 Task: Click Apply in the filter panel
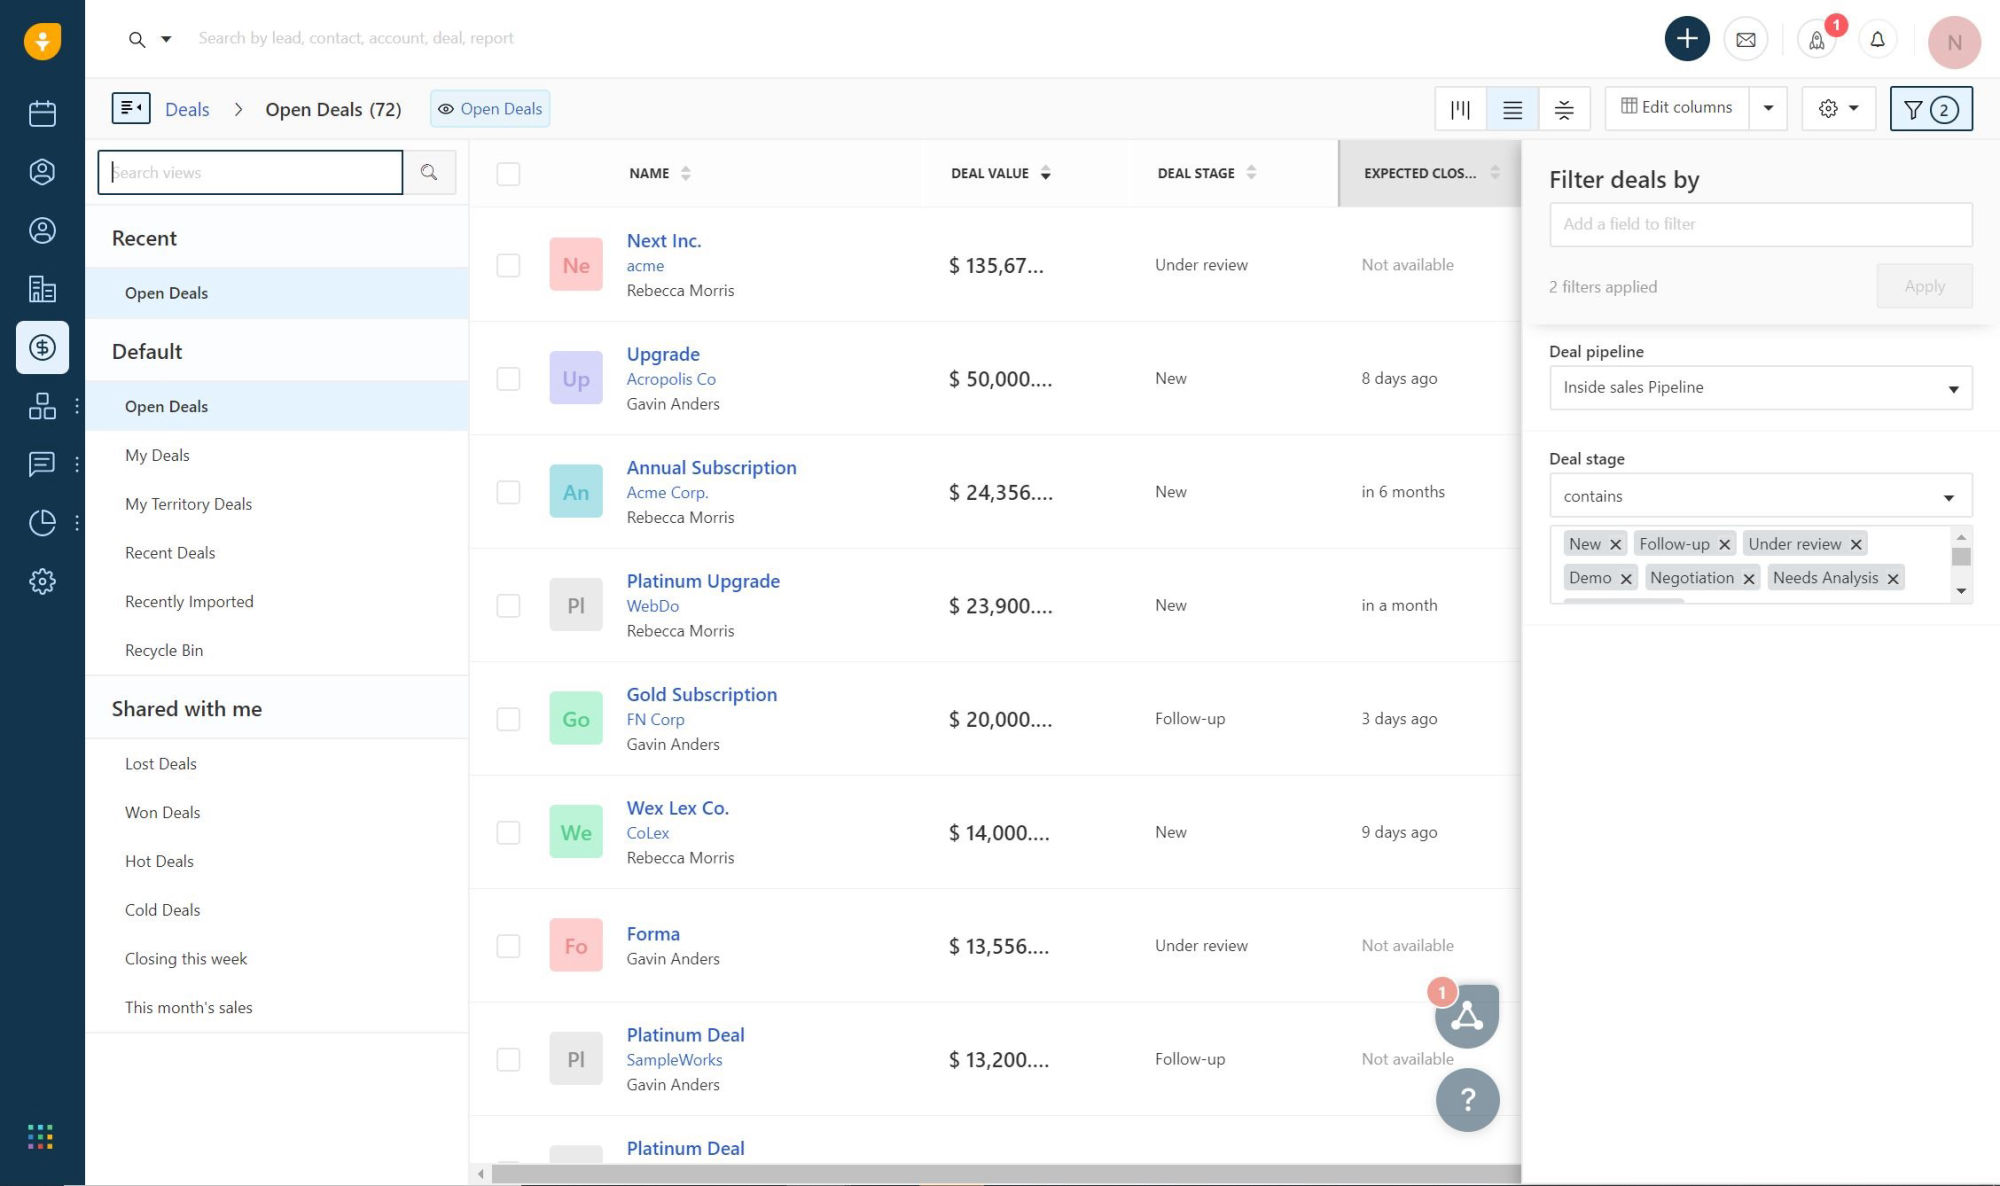coord(1923,286)
